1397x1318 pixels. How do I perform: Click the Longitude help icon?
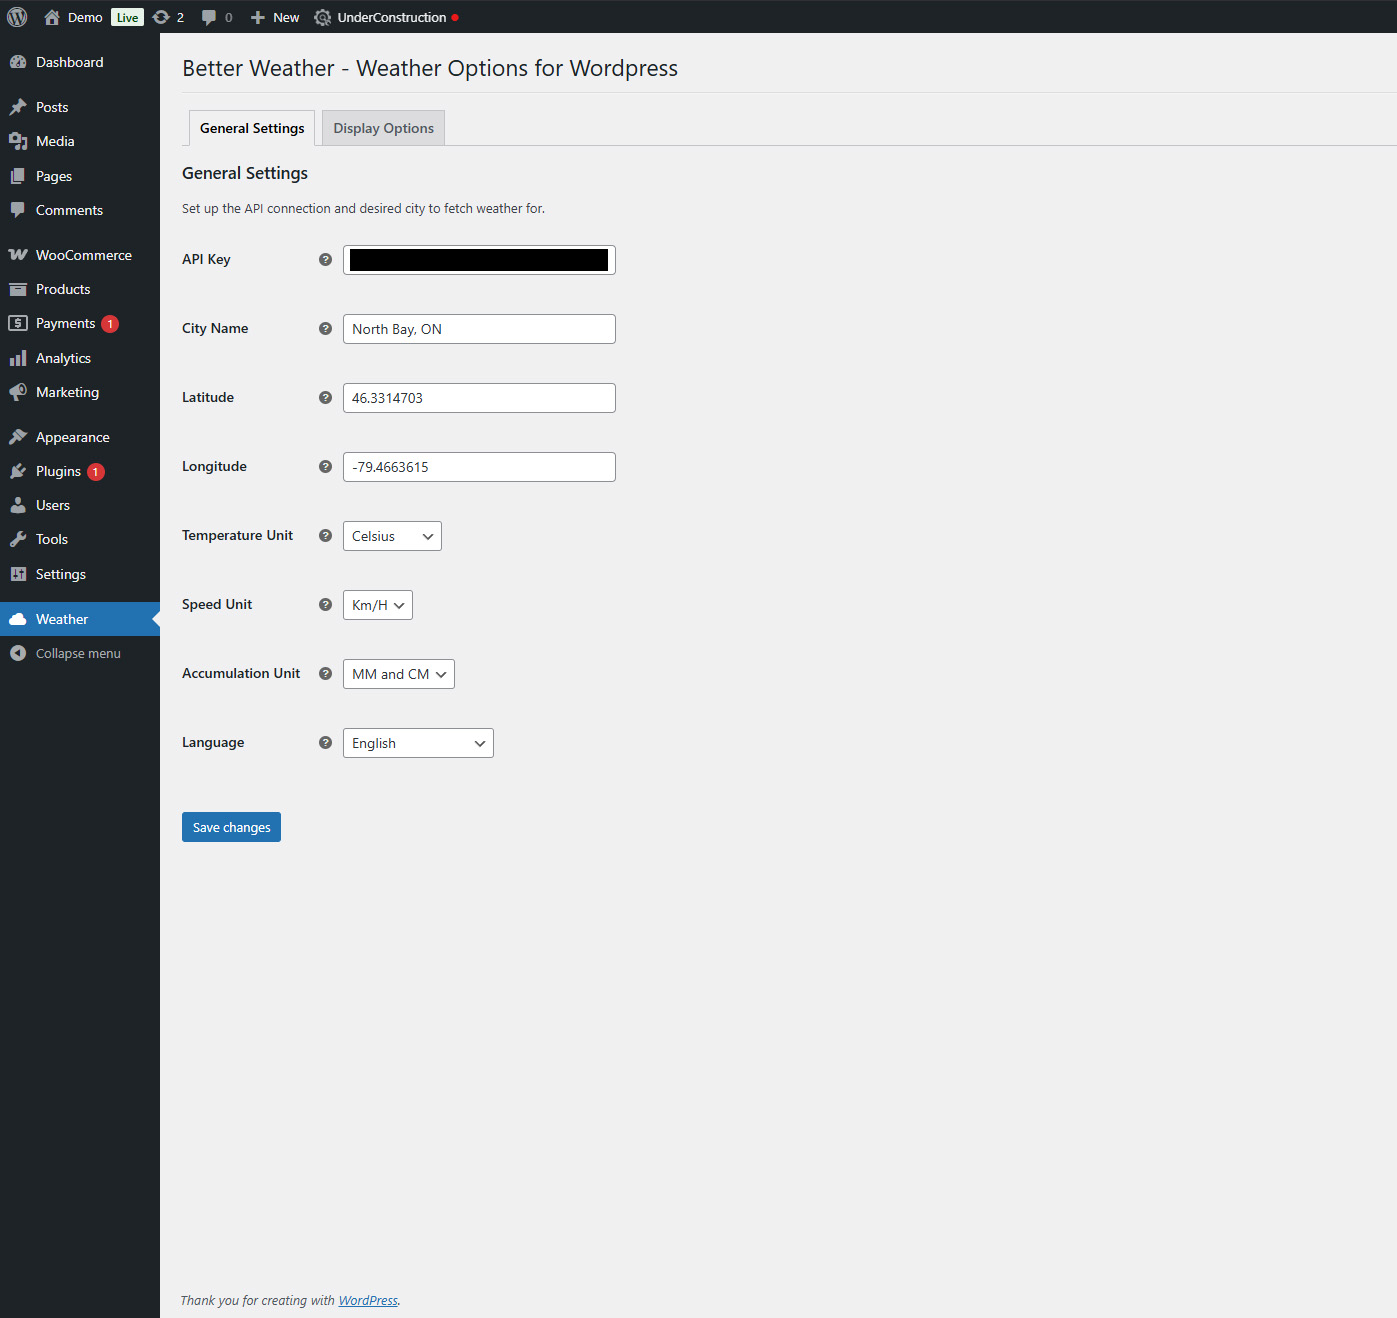(325, 466)
